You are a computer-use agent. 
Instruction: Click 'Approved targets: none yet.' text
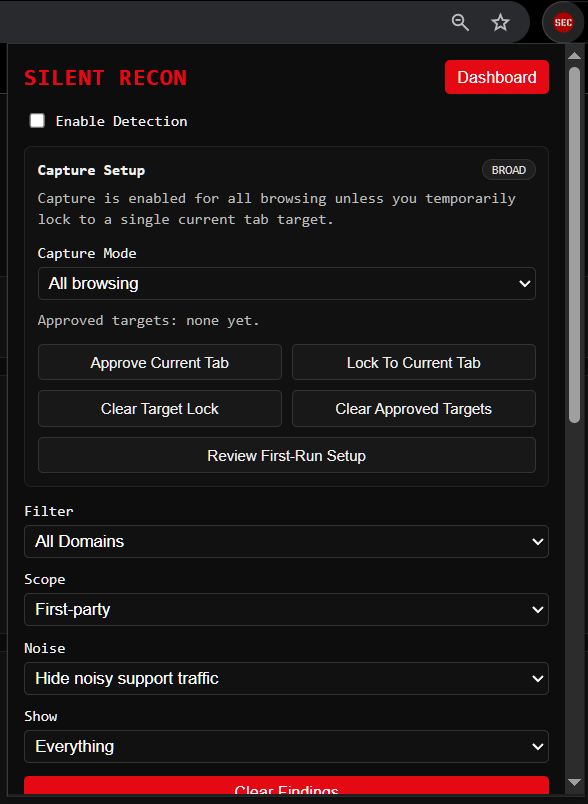[149, 320]
